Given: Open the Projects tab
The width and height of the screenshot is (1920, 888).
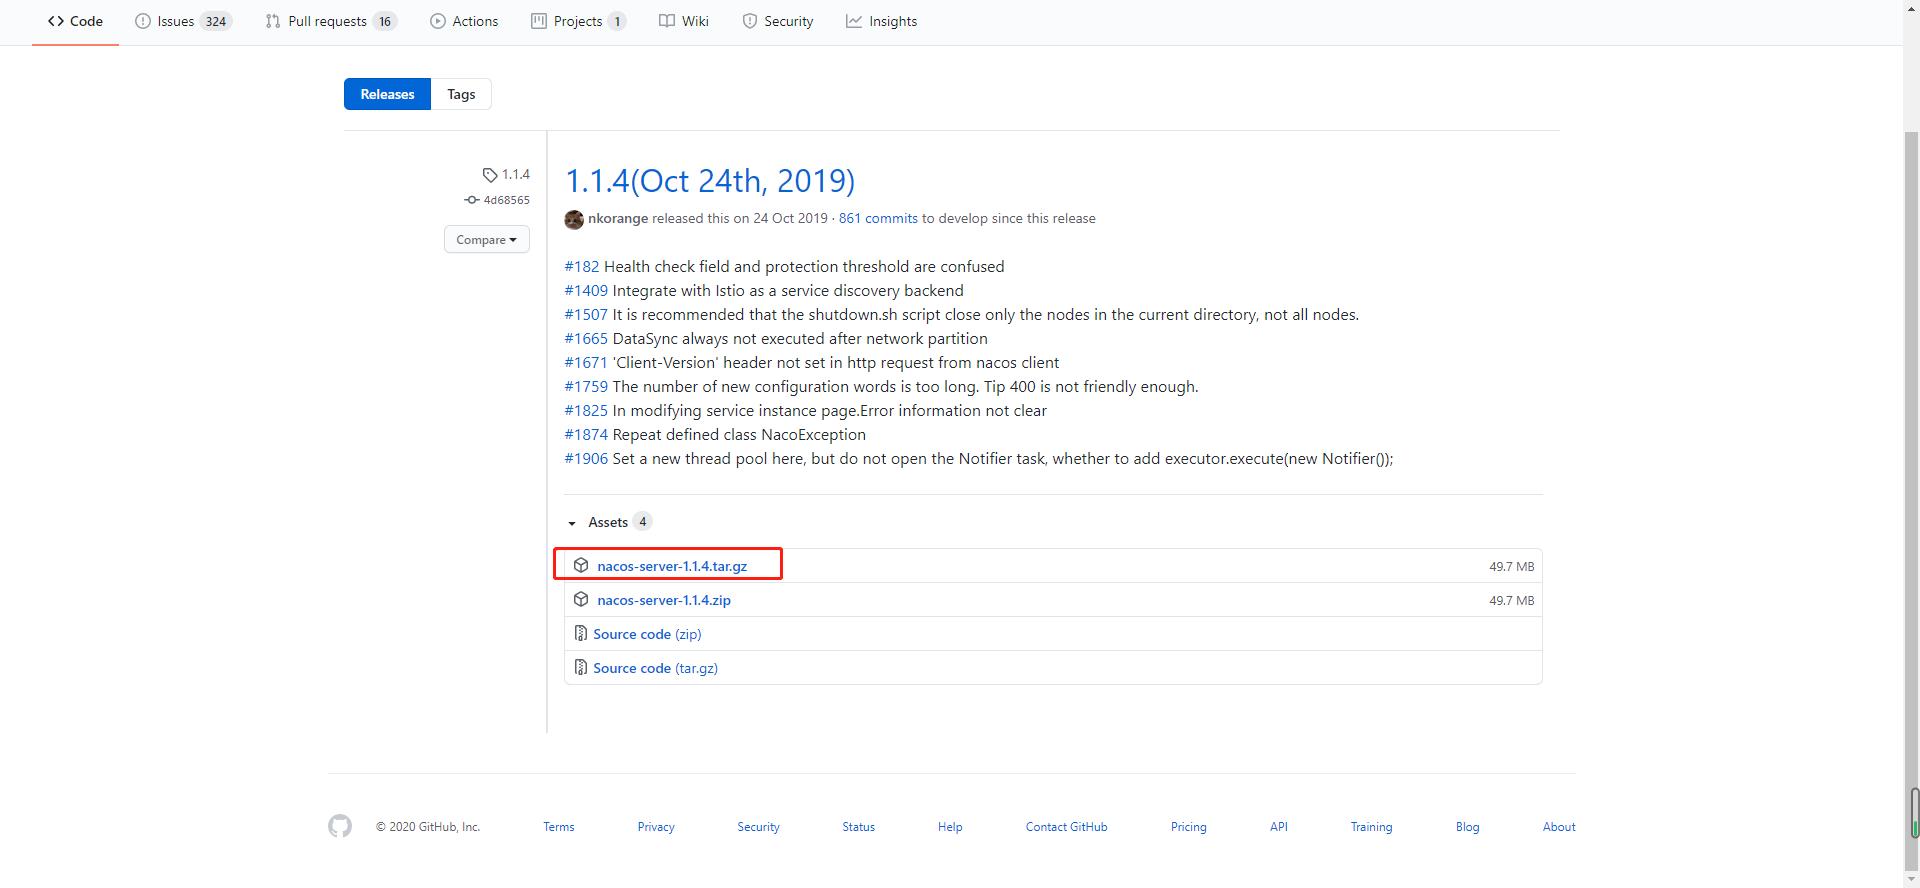Looking at the screenshot, I should (578, 21).
